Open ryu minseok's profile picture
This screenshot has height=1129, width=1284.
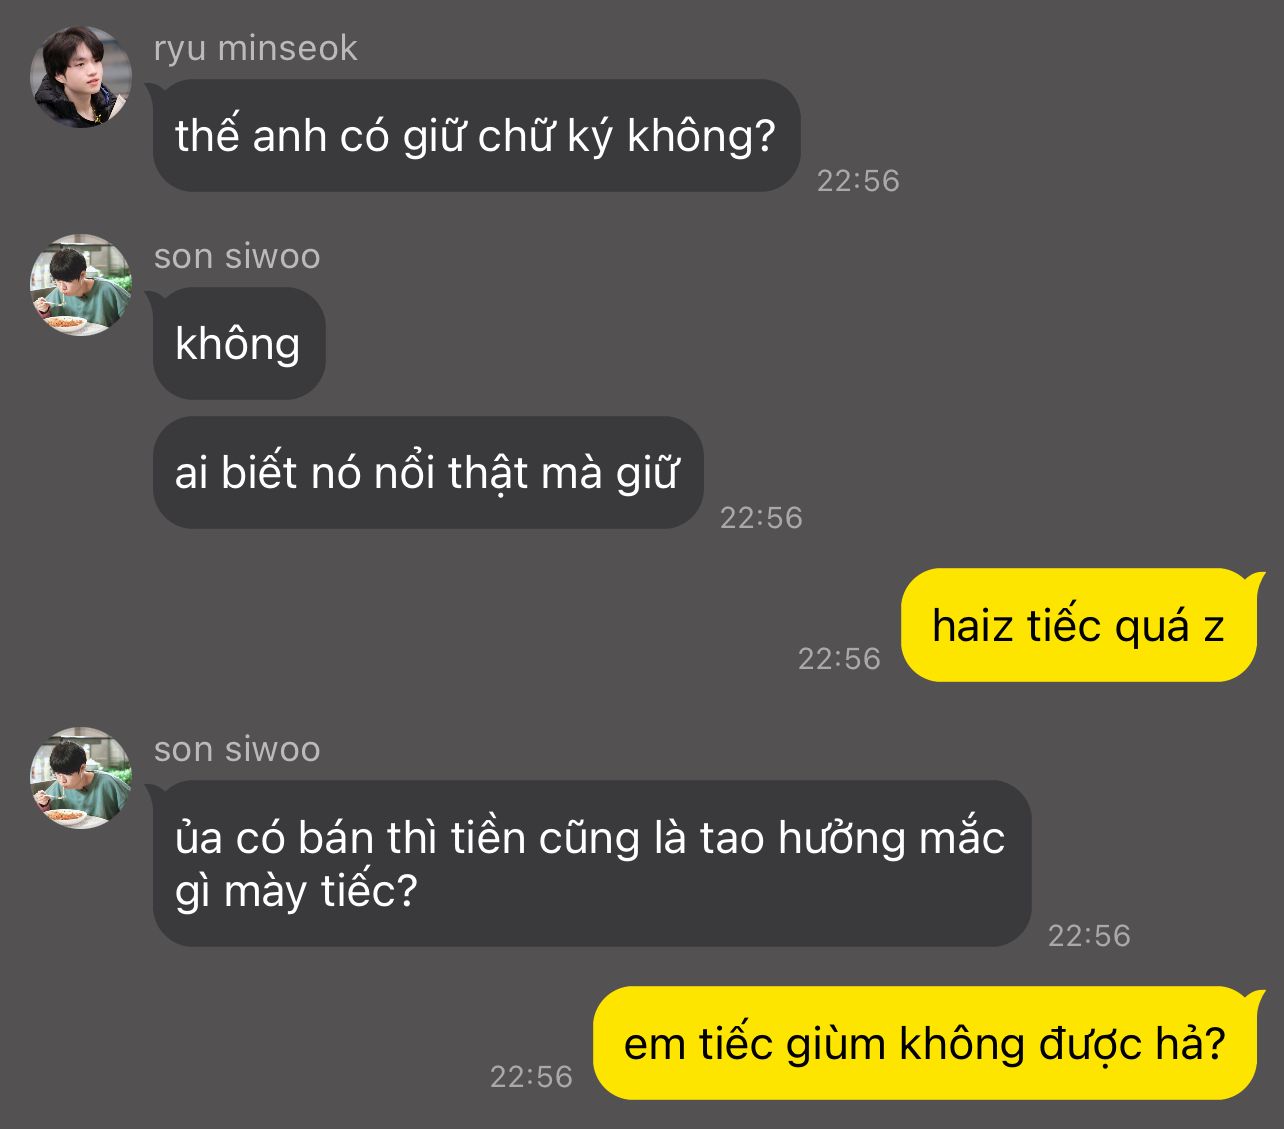81,77
